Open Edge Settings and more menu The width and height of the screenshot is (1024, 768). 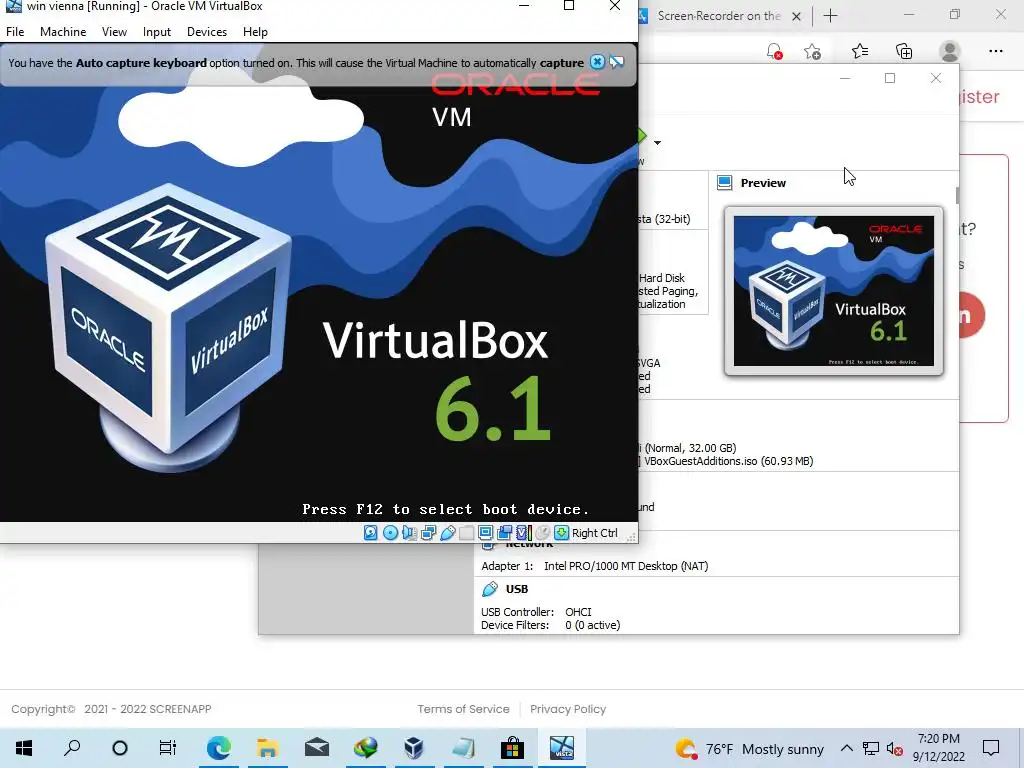click(x=995, y=51)
